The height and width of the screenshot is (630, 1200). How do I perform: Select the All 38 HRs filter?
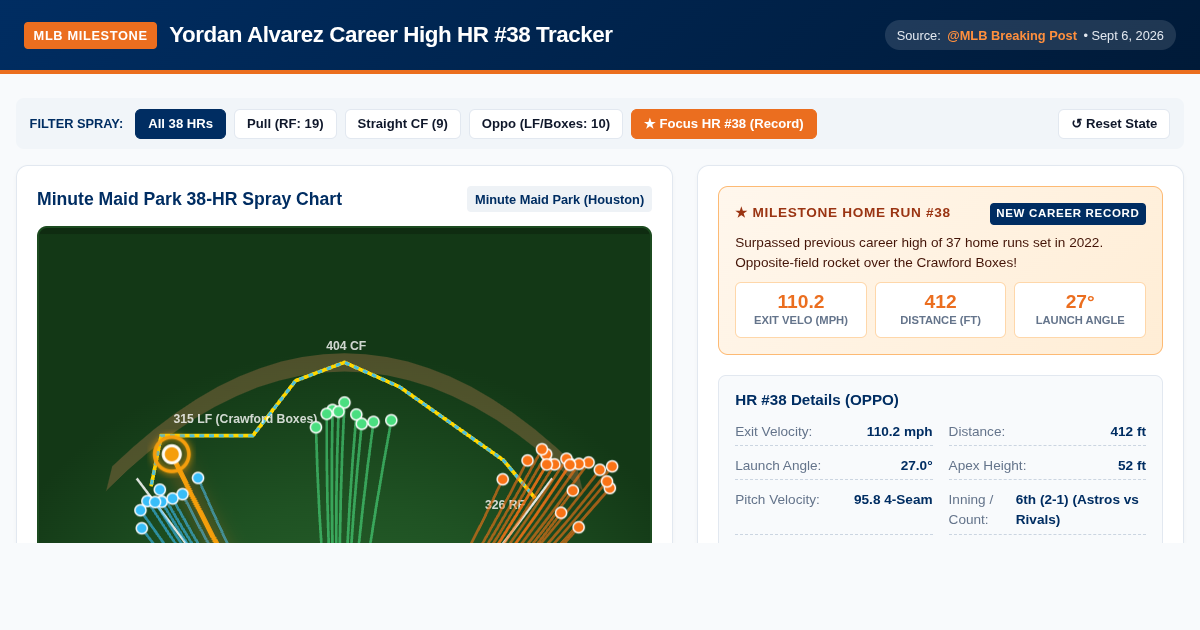(180, 124)
